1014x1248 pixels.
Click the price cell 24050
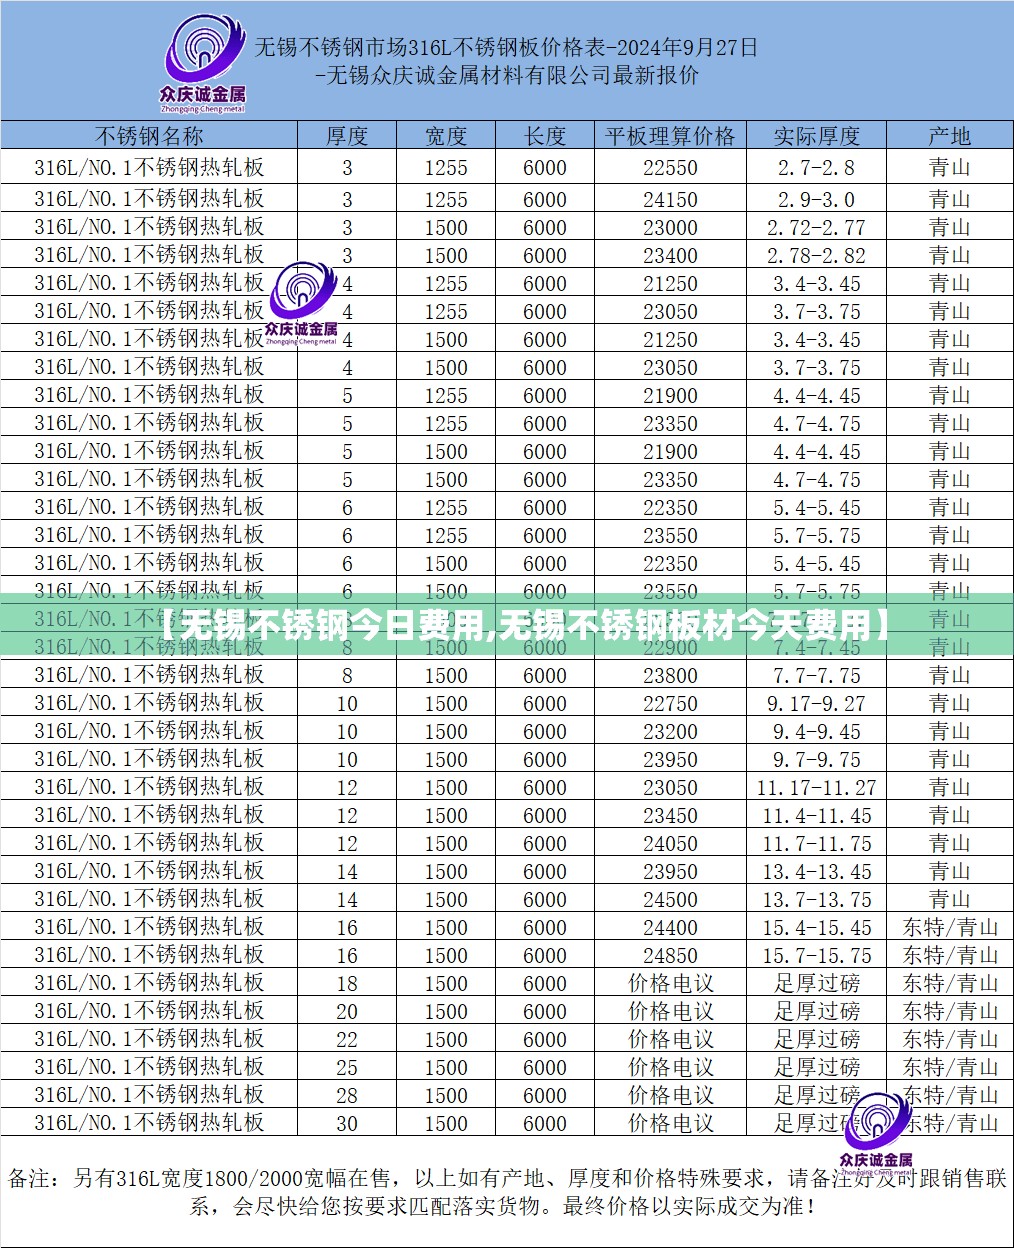(x=670, y=843)
